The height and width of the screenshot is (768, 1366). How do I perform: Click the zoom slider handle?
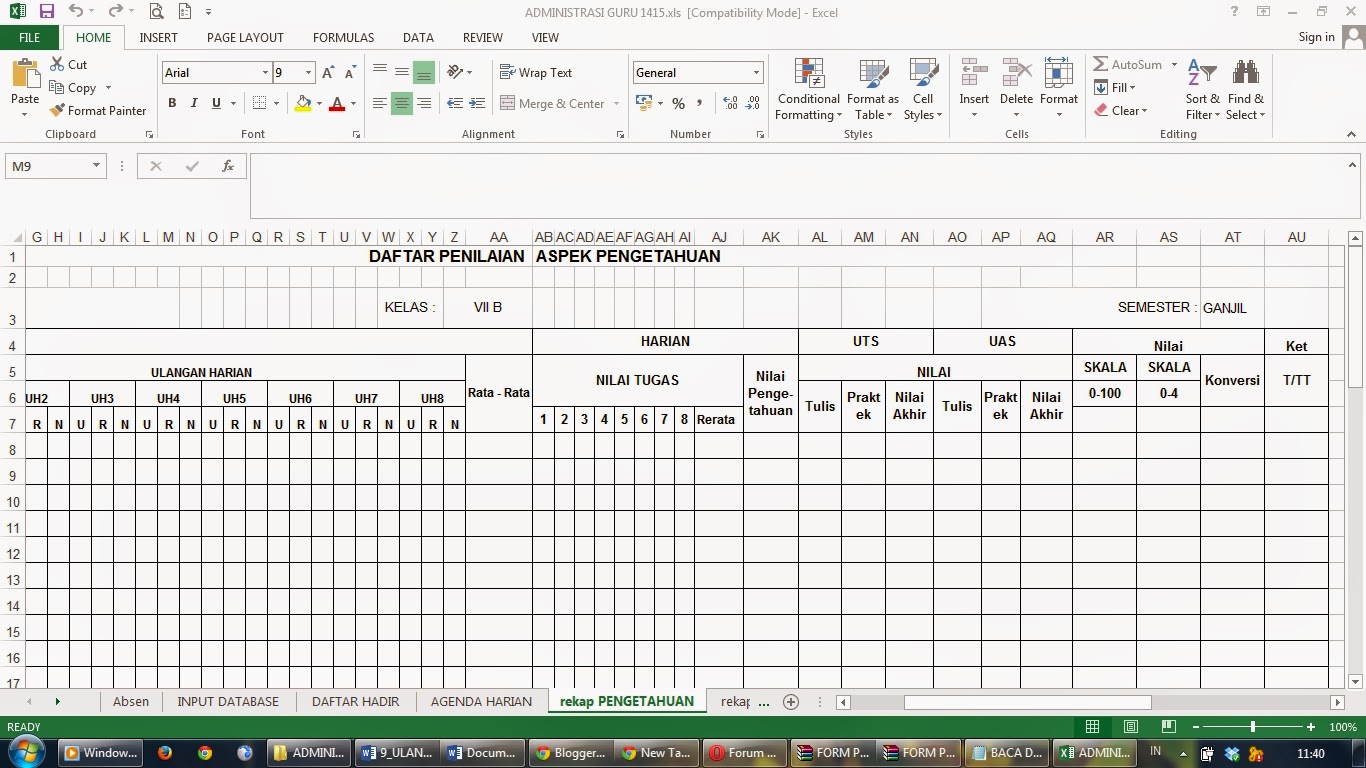tap(1253, 727)
